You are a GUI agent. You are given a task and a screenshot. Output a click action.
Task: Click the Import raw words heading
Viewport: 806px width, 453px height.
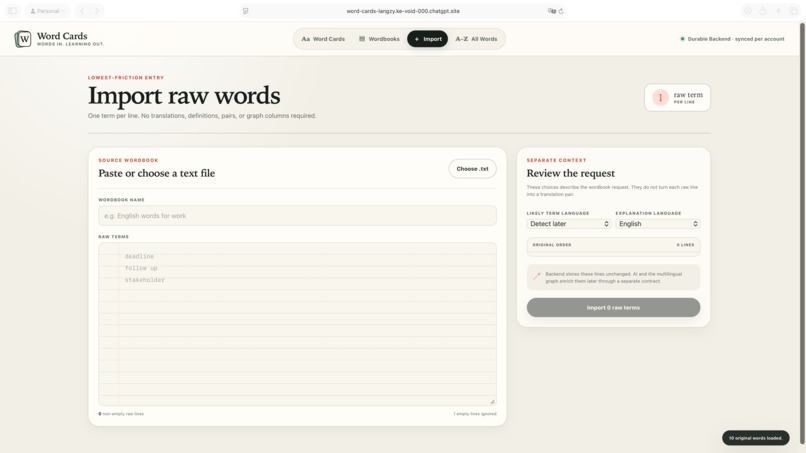coord(184,96)
